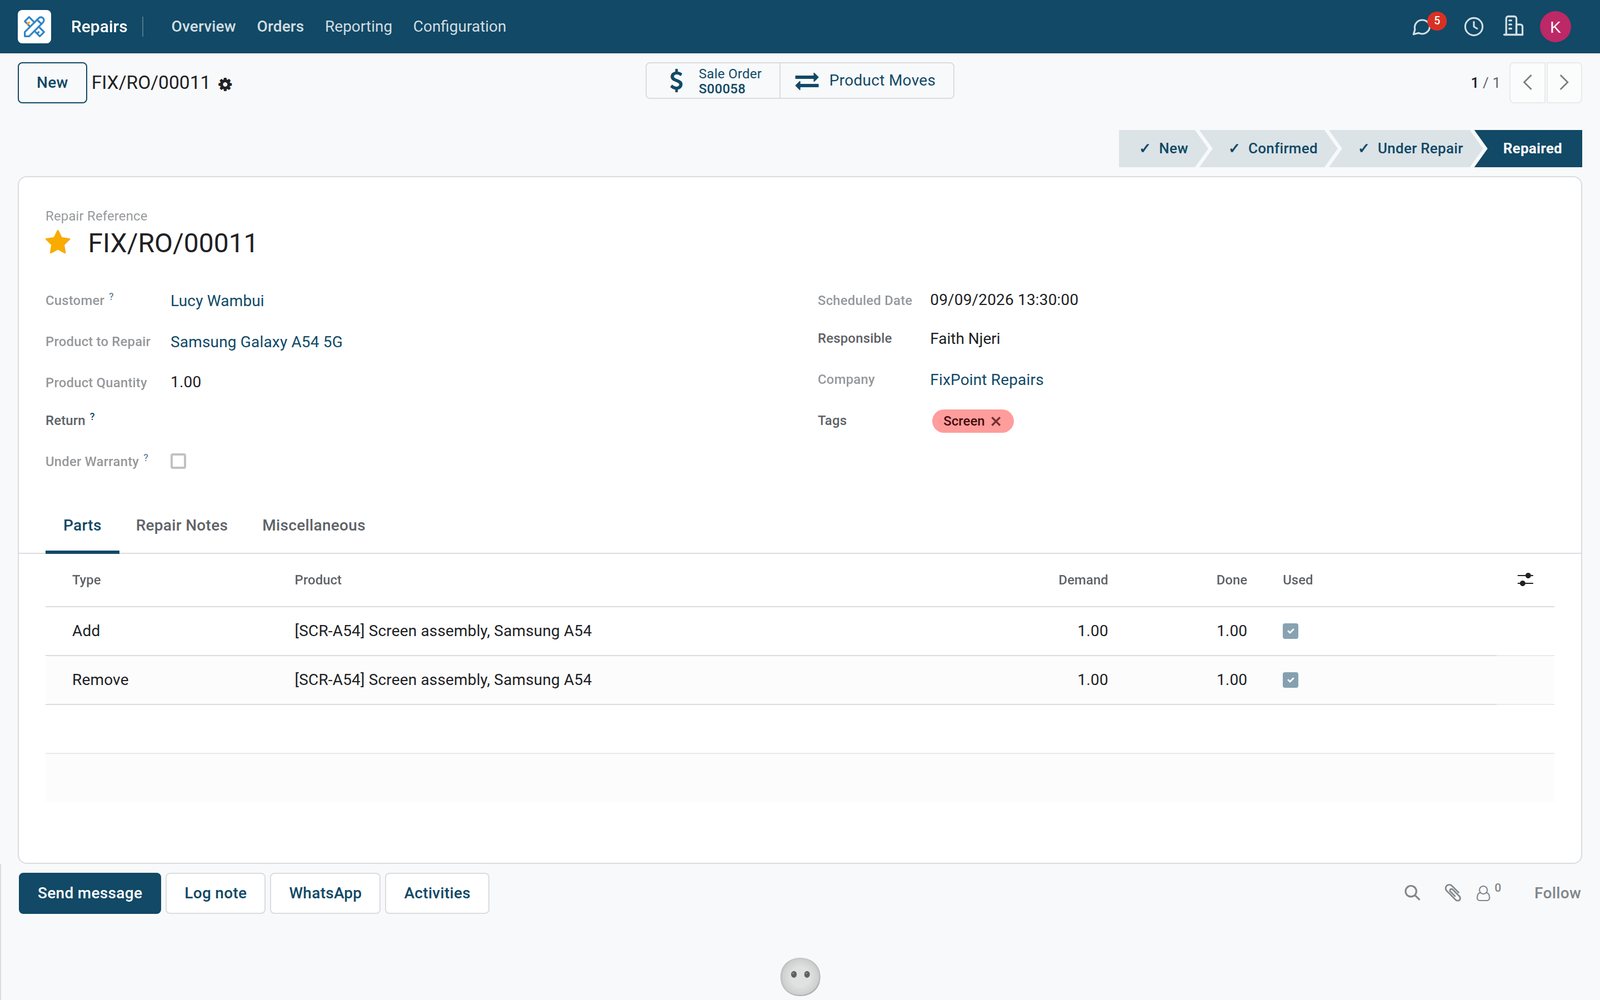
Task: Open the Orders menu
Action: coord(280,27)
